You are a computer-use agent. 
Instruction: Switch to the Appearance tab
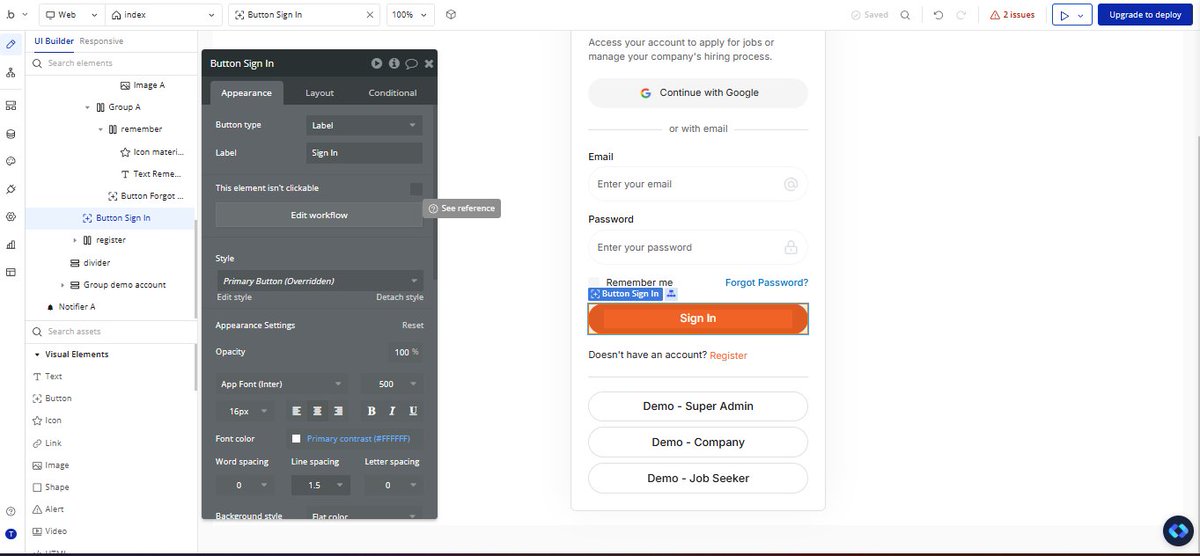(x=246, y=92)
